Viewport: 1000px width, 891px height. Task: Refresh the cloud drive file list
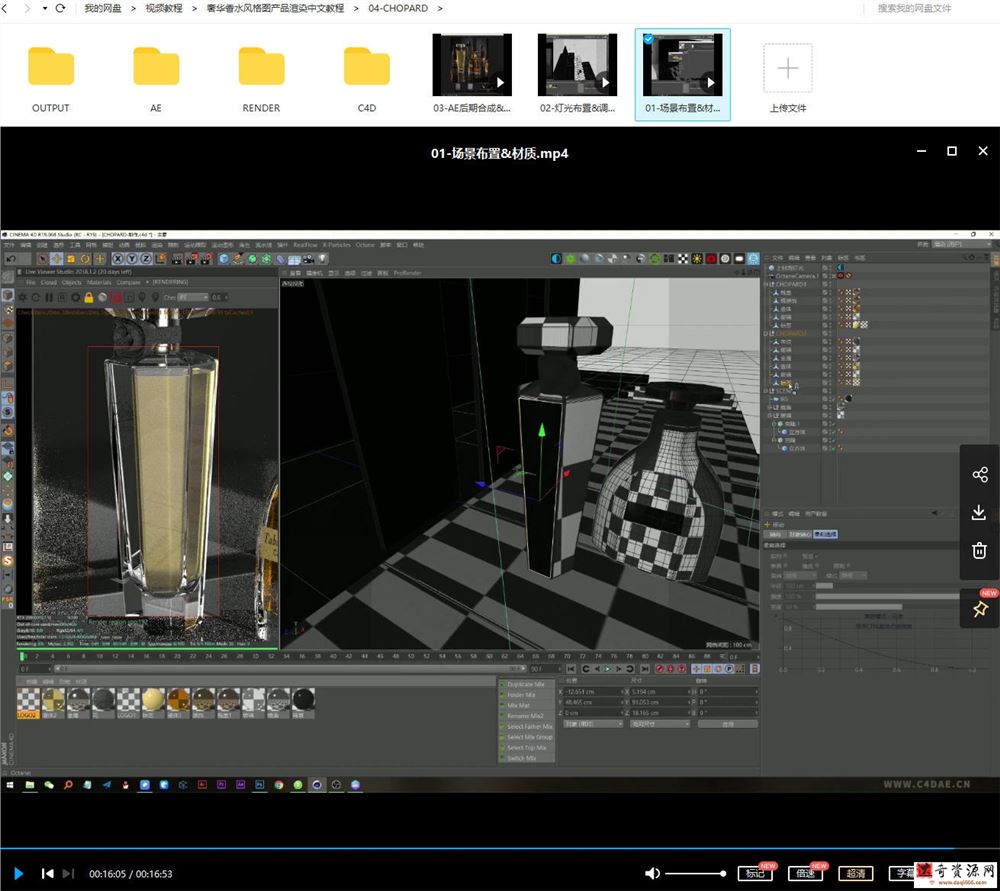pyautogui.click(x=61, y=8)
